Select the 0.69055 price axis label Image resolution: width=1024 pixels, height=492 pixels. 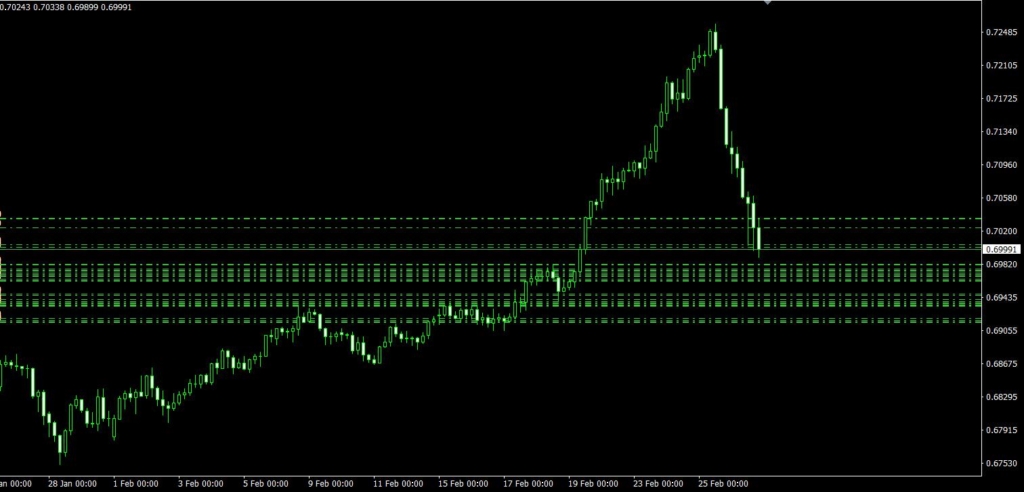(x=1001, y=331)
